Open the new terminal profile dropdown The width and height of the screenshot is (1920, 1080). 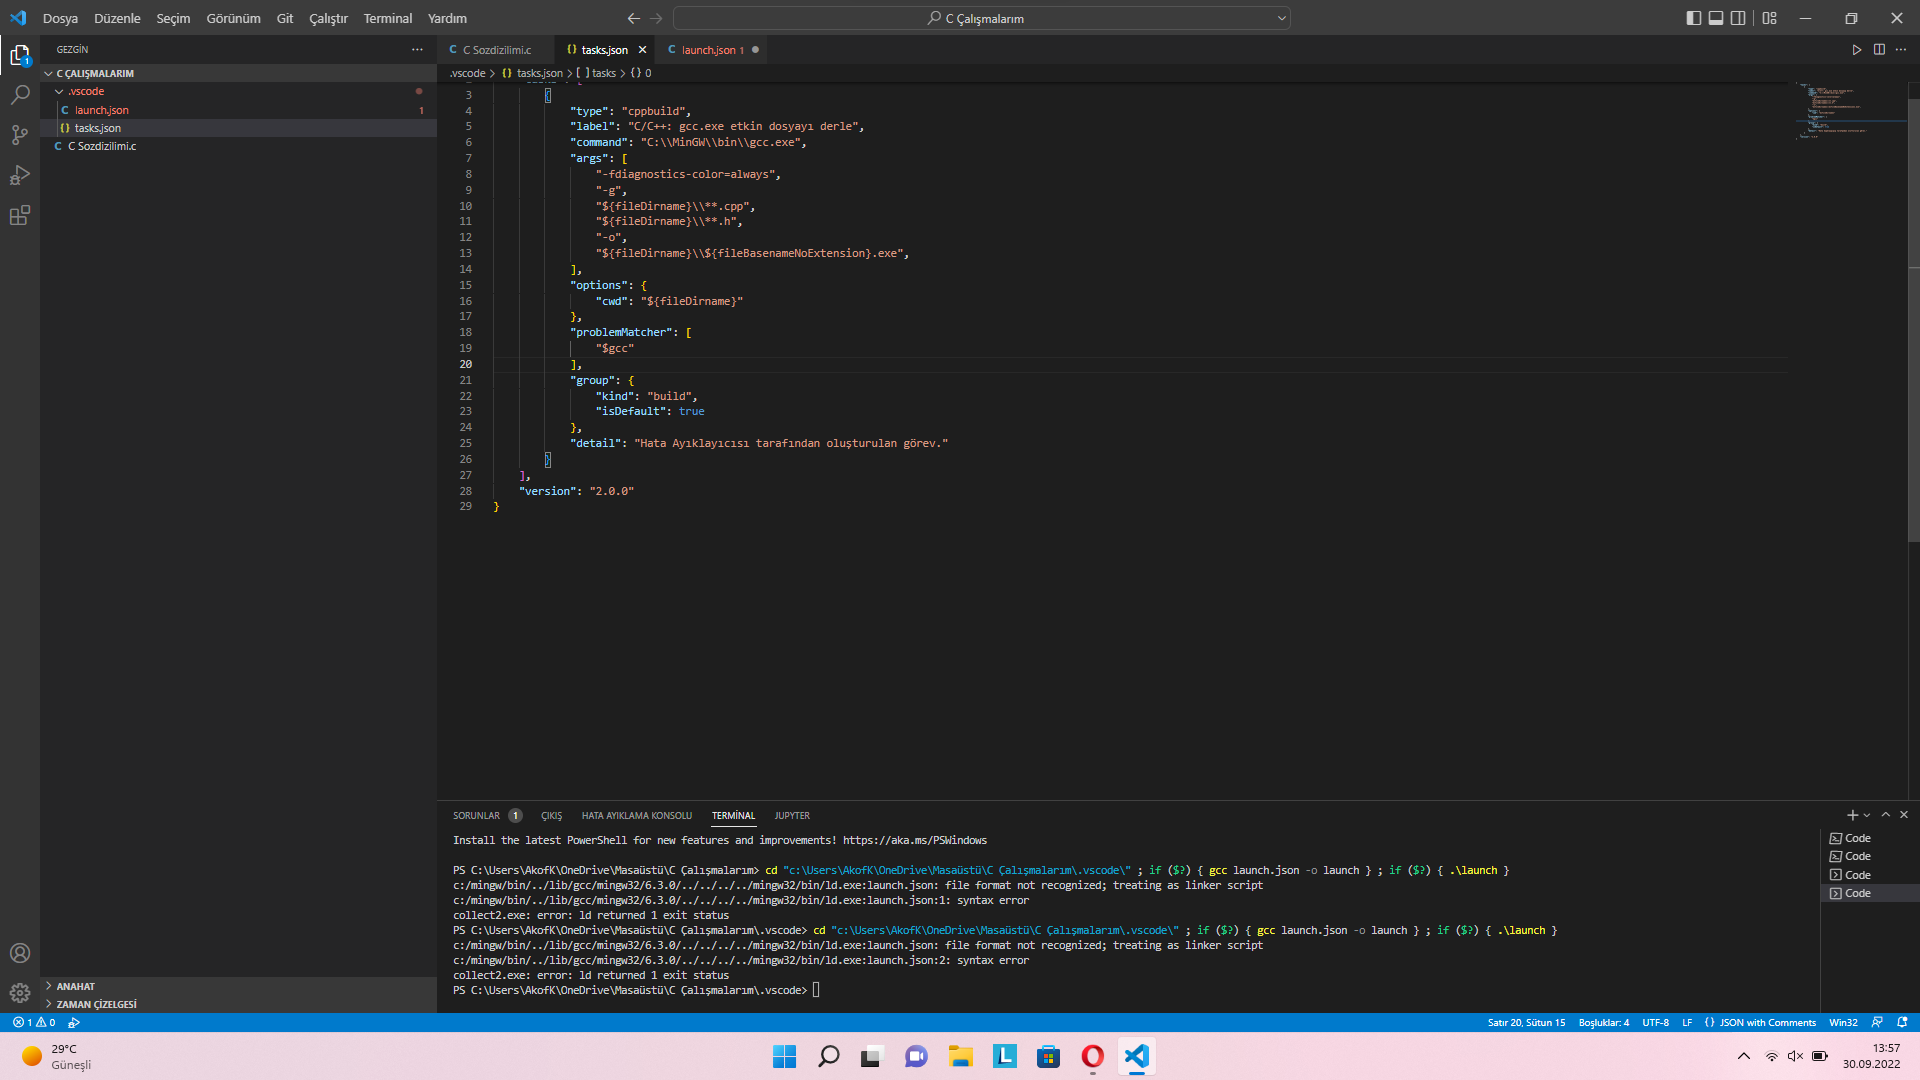[1867, 815]
